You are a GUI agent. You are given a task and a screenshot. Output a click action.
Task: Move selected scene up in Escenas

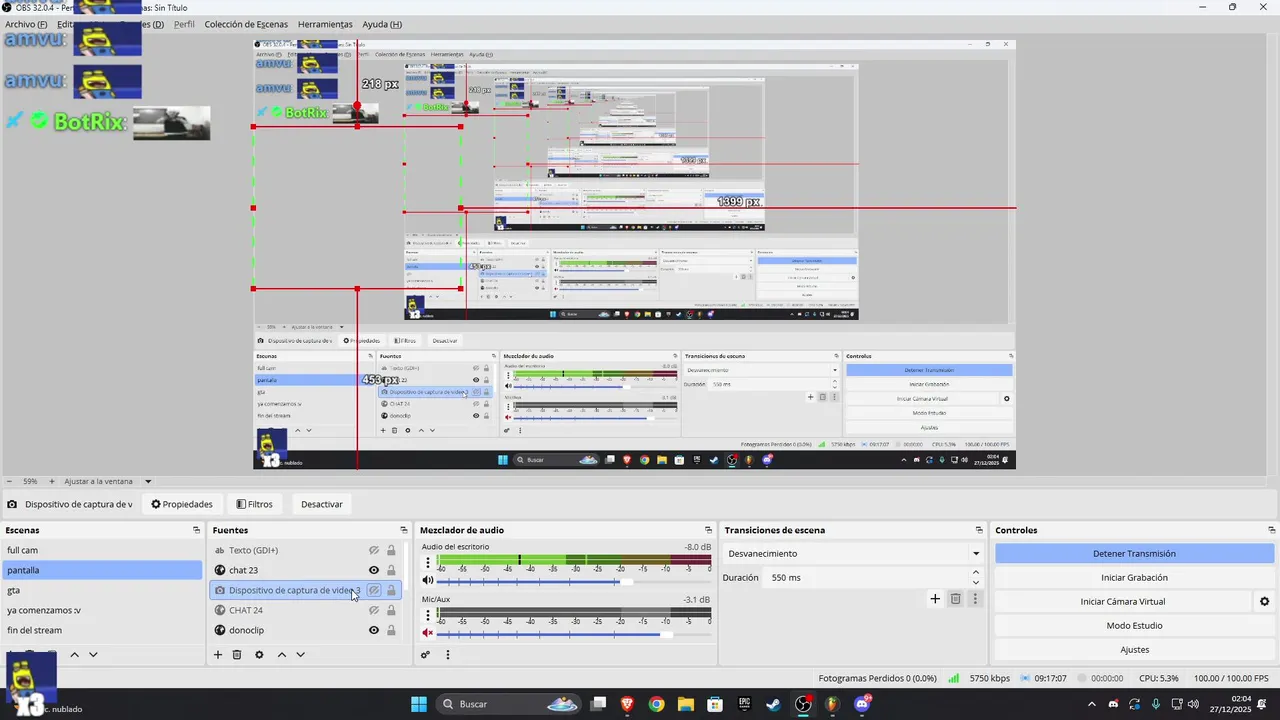click(74, 655)
